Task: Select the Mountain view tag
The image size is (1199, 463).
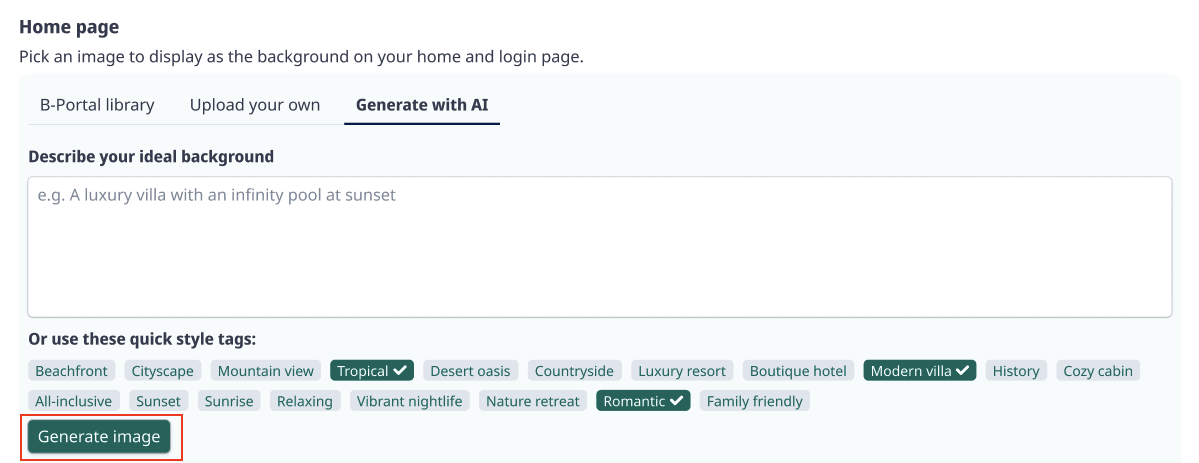Action: (x=266, y=371)
